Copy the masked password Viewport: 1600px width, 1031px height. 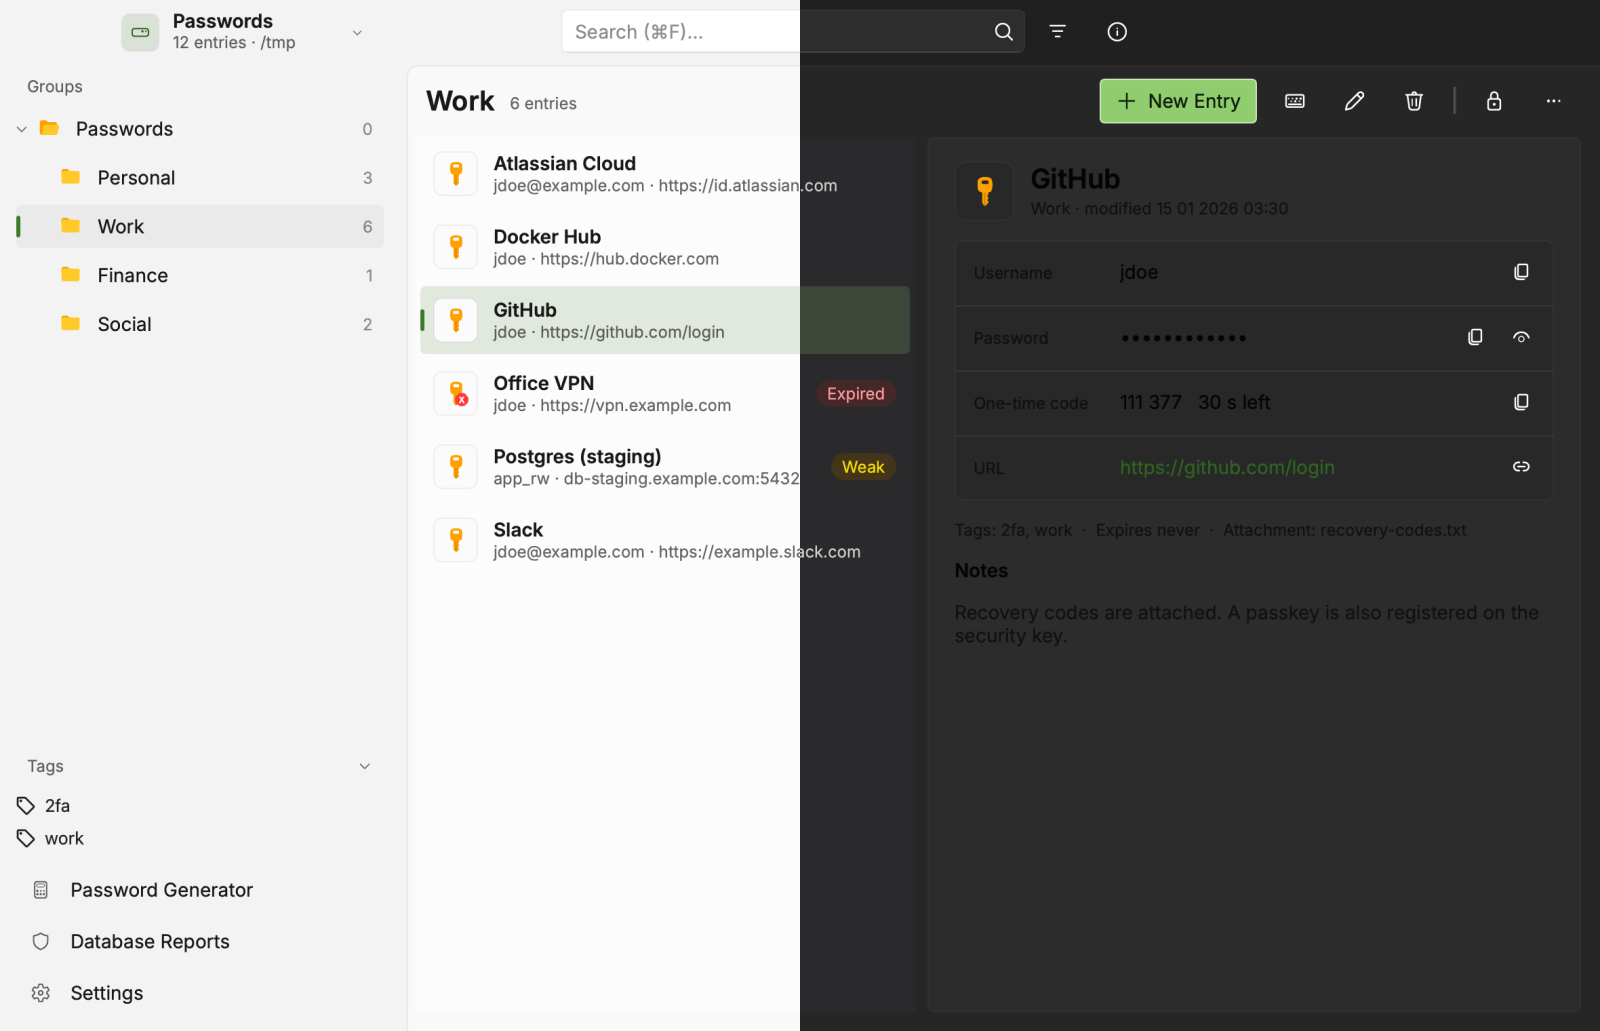(1475, 337)
